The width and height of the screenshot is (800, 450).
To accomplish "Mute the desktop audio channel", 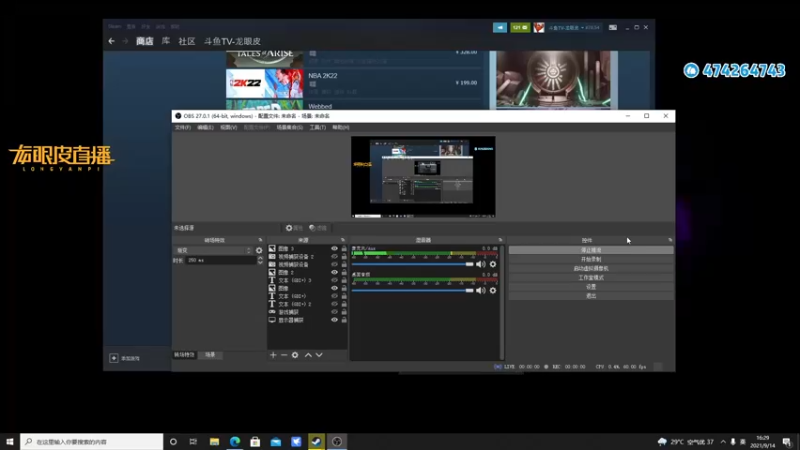I will [x=481, y=290].
